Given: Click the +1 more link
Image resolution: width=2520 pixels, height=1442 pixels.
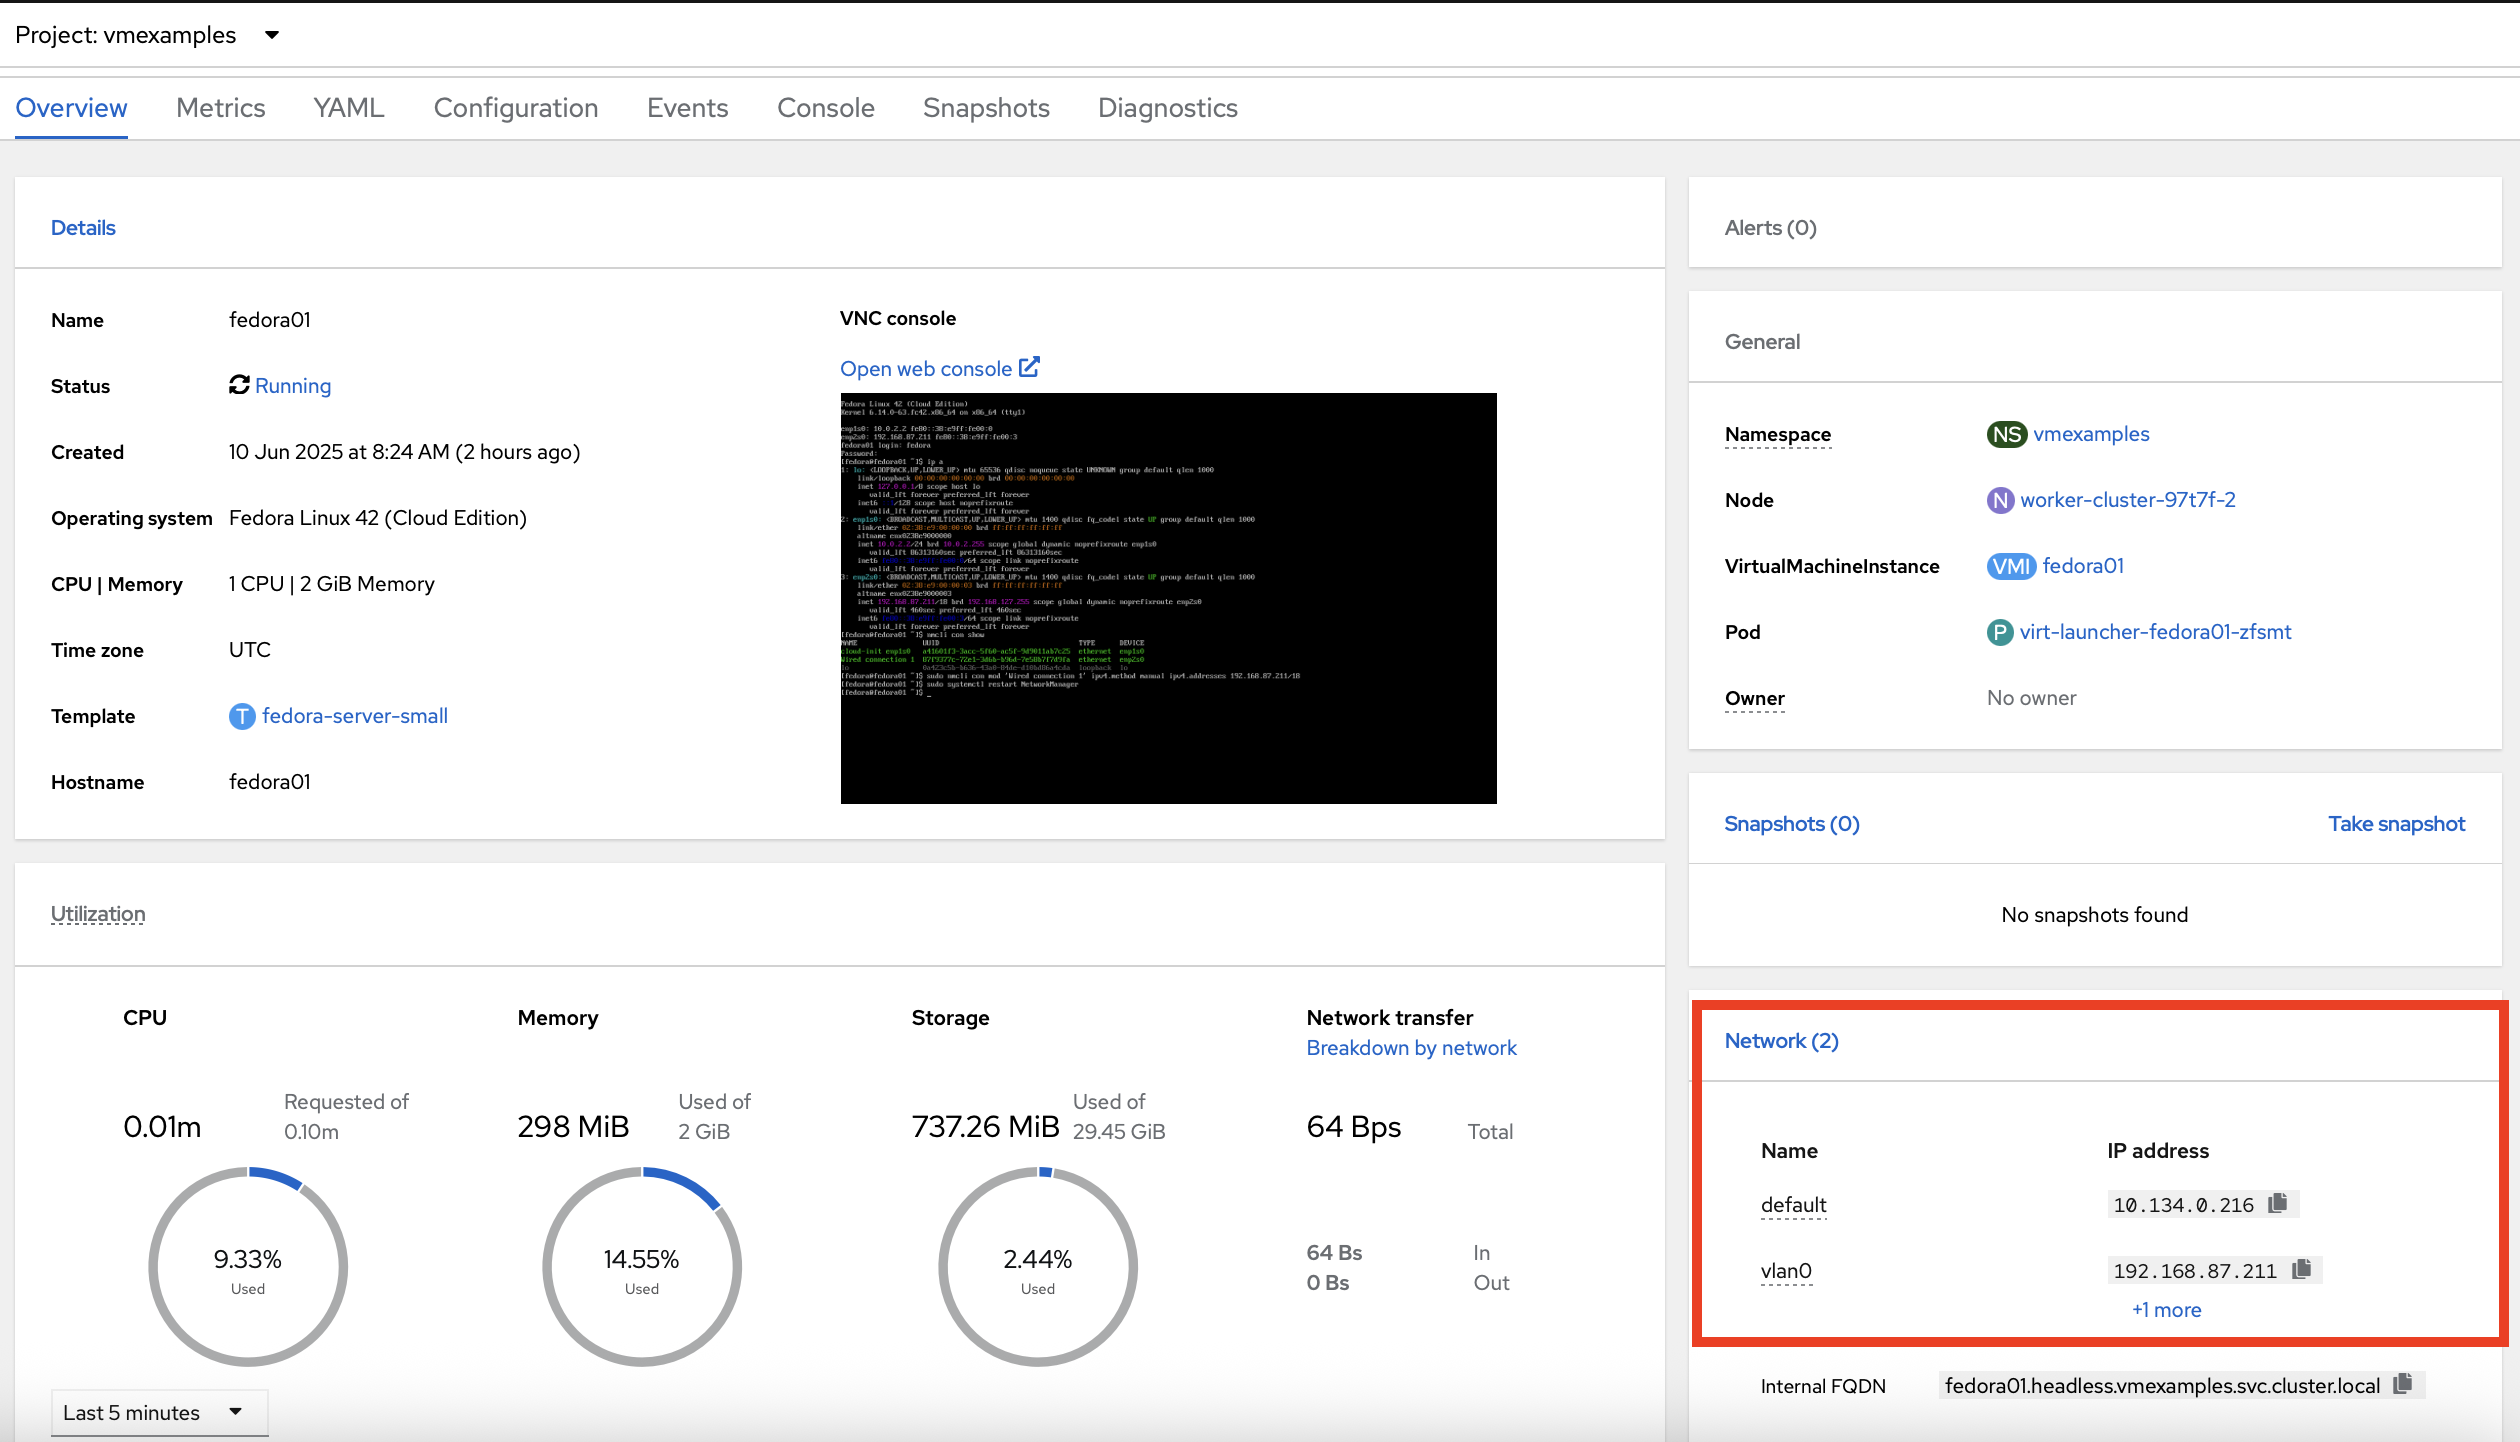Looking at the screenshot, I should pyautogui.click(x=2166, y=1309).
